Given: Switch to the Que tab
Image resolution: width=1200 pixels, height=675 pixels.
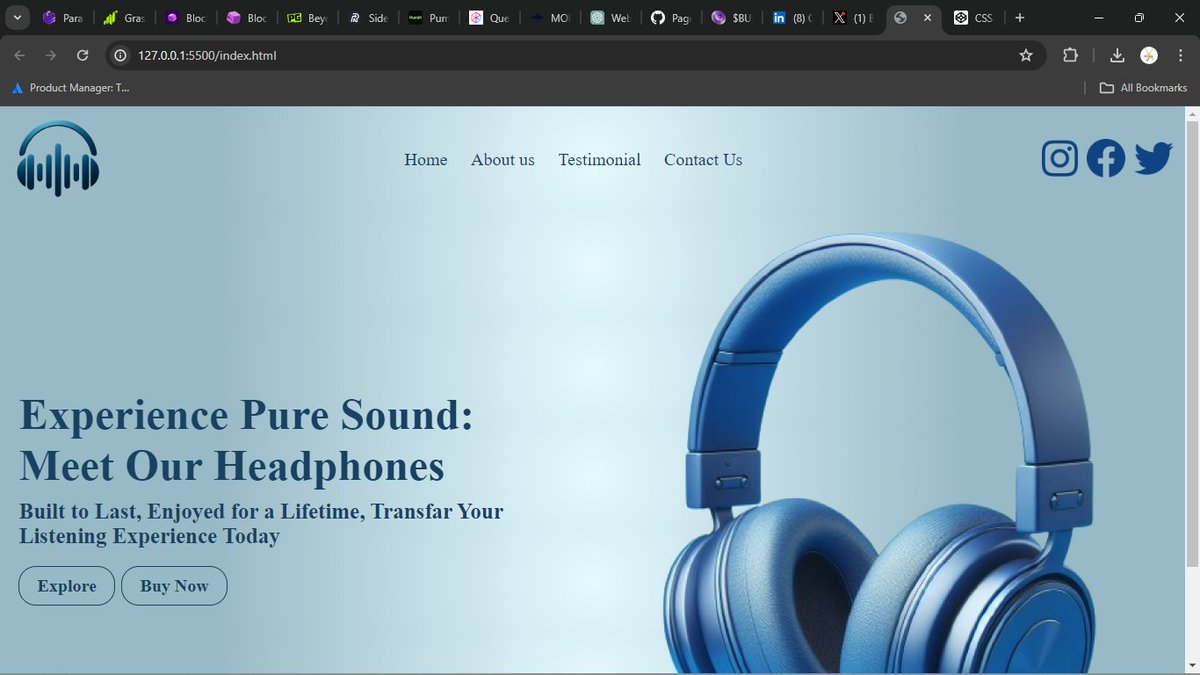Looking at the screenshot, I should click(489, 18).
